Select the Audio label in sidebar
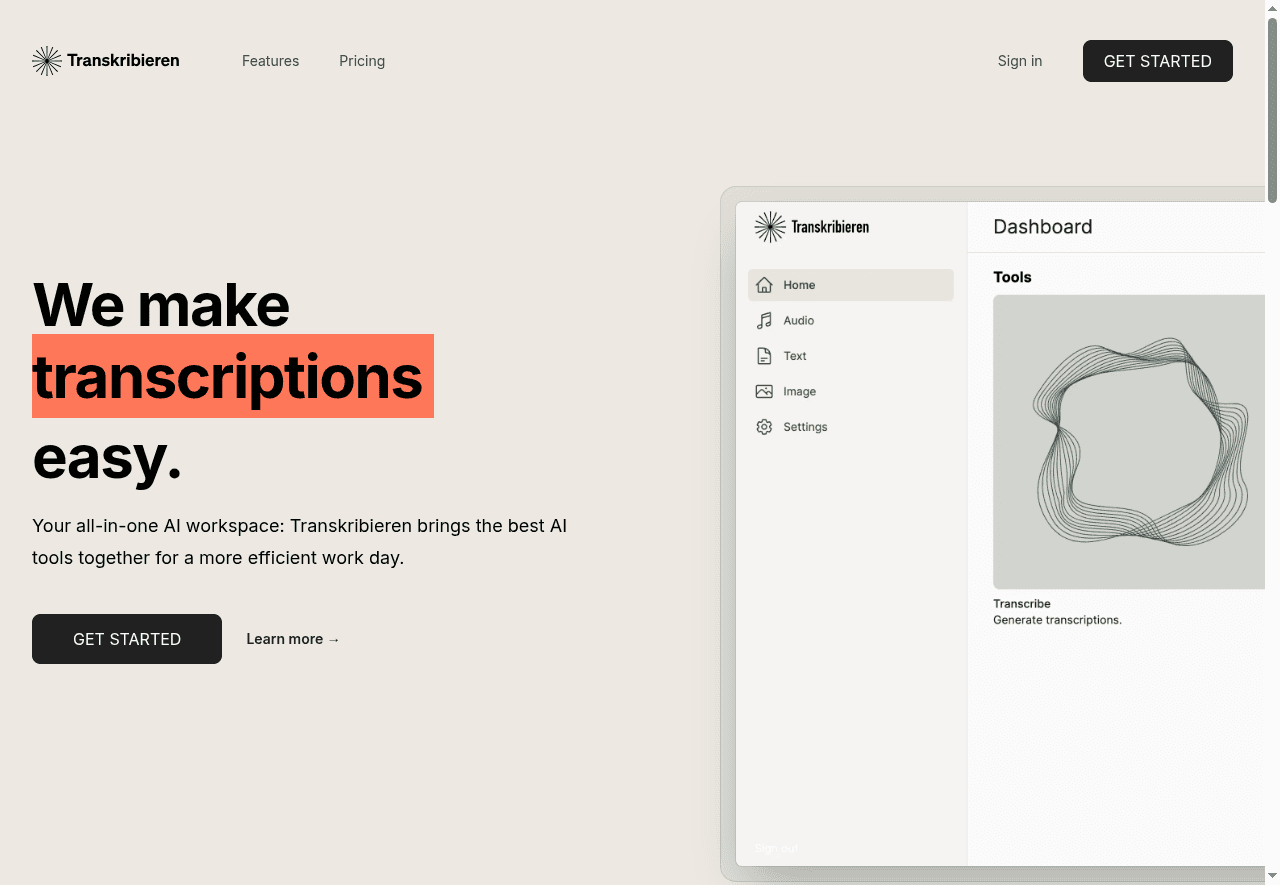The height and width of the screenshot is (885, 1280). [798, 321]
